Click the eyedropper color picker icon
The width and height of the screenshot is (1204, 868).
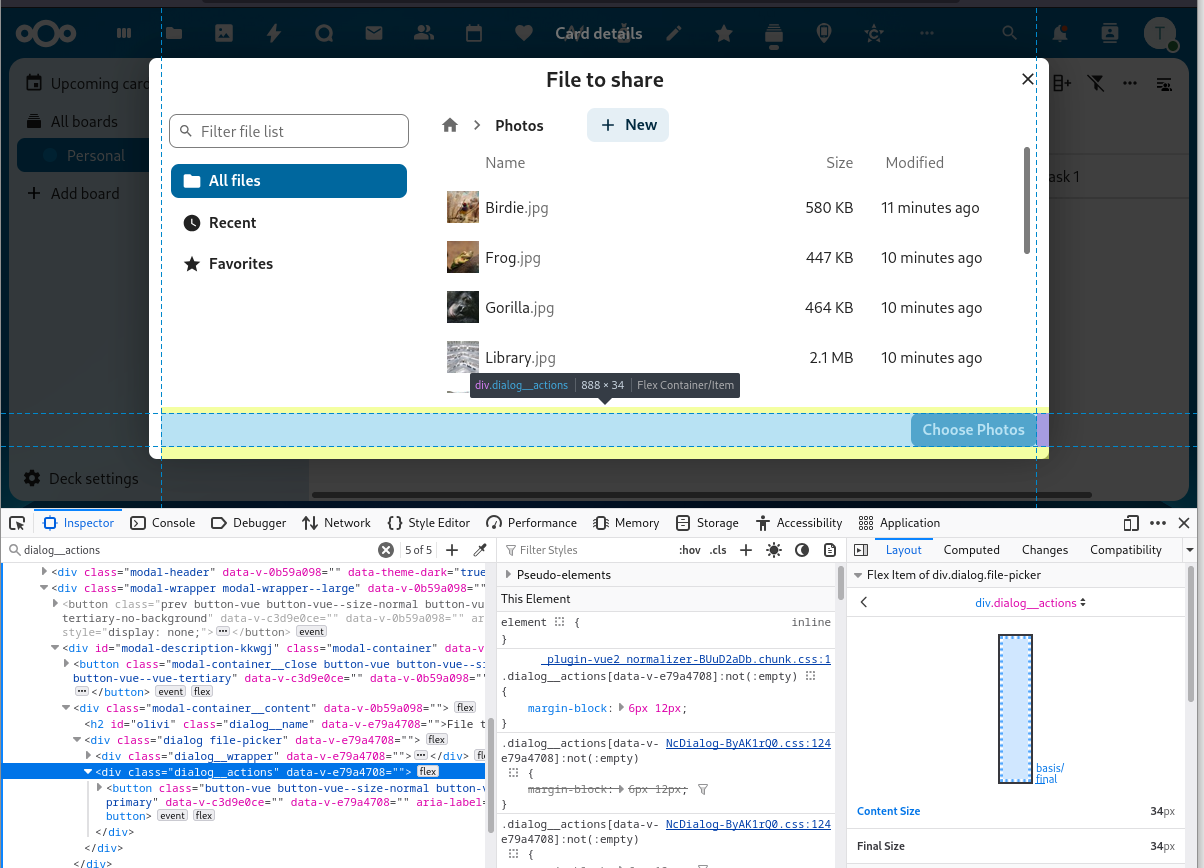click(480, 550)
